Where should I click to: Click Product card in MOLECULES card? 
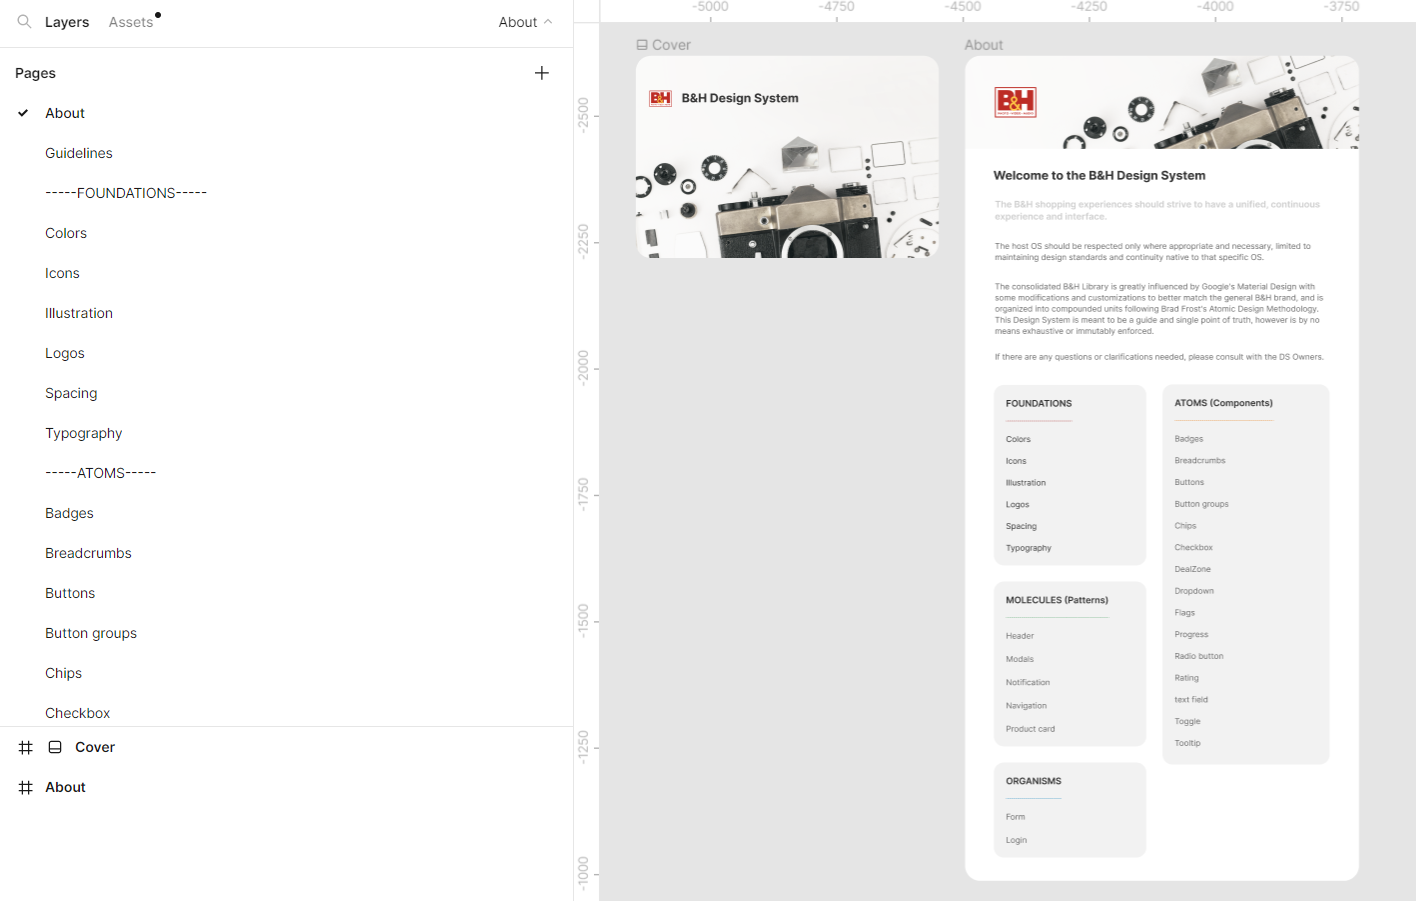[1030, 729]
